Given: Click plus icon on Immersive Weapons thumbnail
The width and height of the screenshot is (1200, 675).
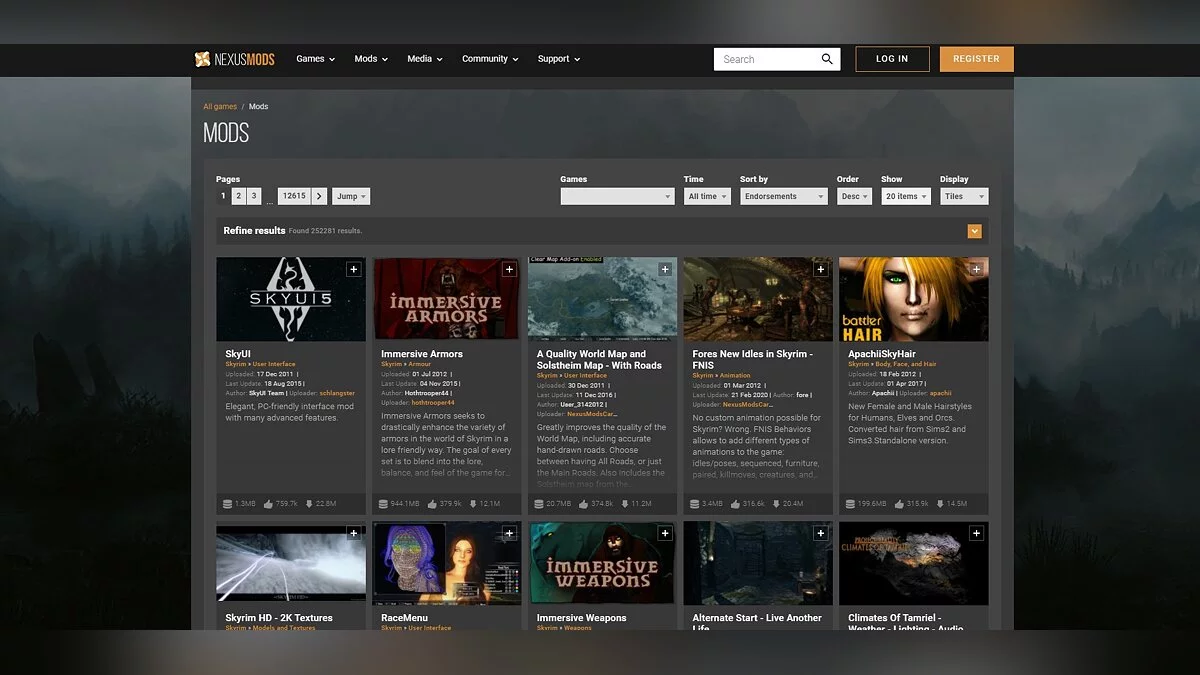Looking at the screenshot, I should coord(665,534).
